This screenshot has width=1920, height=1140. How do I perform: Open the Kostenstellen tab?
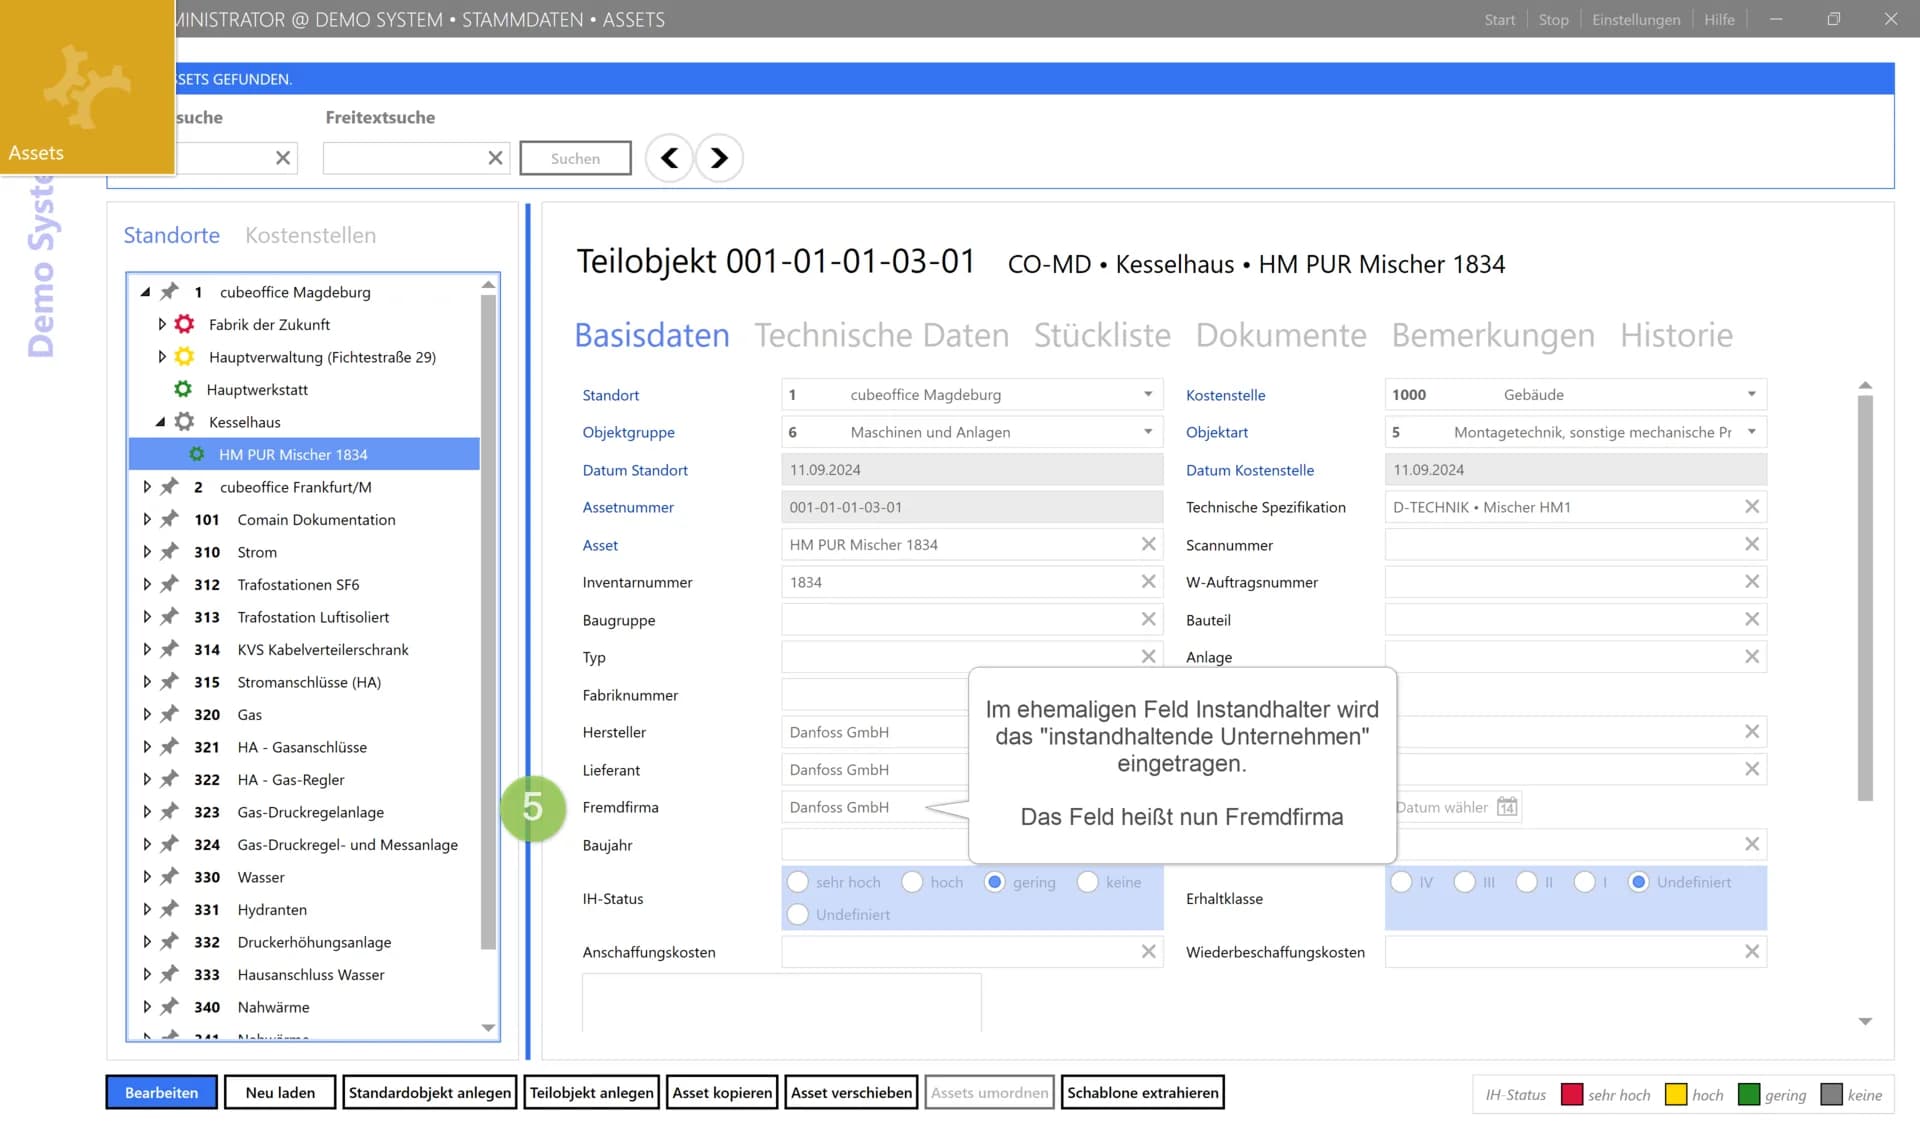[x=310, y=235]
